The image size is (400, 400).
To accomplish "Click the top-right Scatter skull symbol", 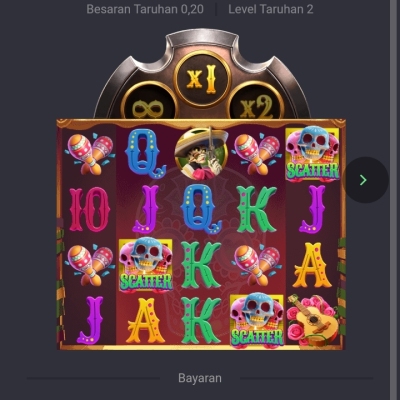I will [312, 154].
